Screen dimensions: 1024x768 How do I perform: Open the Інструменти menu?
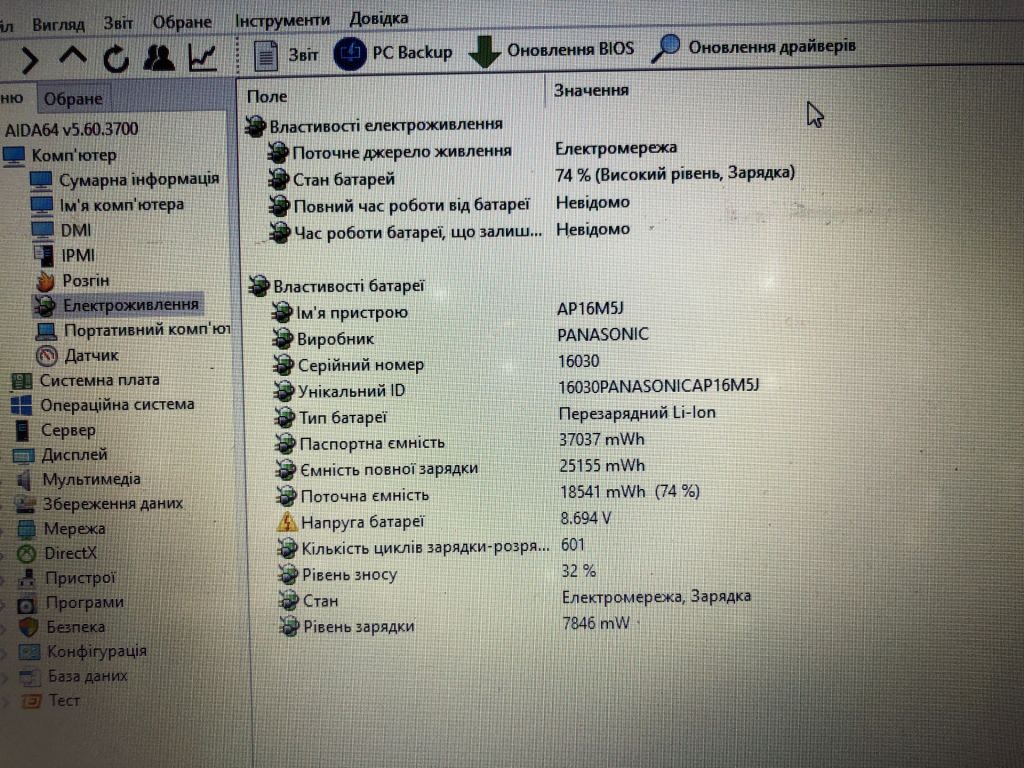(282, 20)
